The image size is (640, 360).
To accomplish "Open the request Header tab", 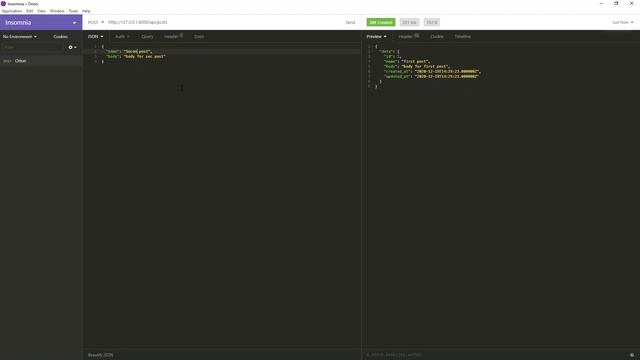I will tap(173, 37).
